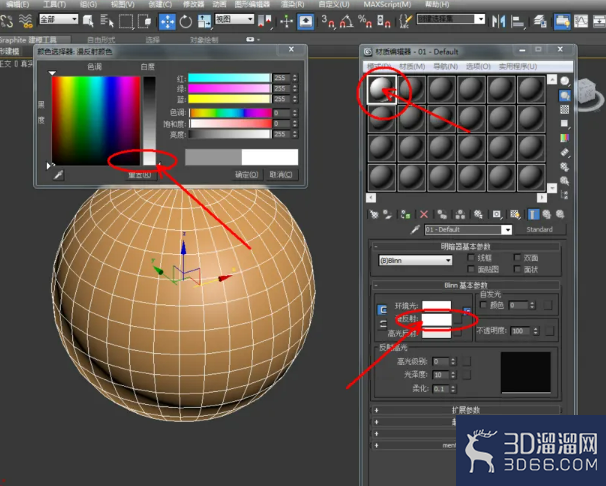Click Assign Material to Selection icon
This screenshot has width=606, height=486.
(405, 214)
